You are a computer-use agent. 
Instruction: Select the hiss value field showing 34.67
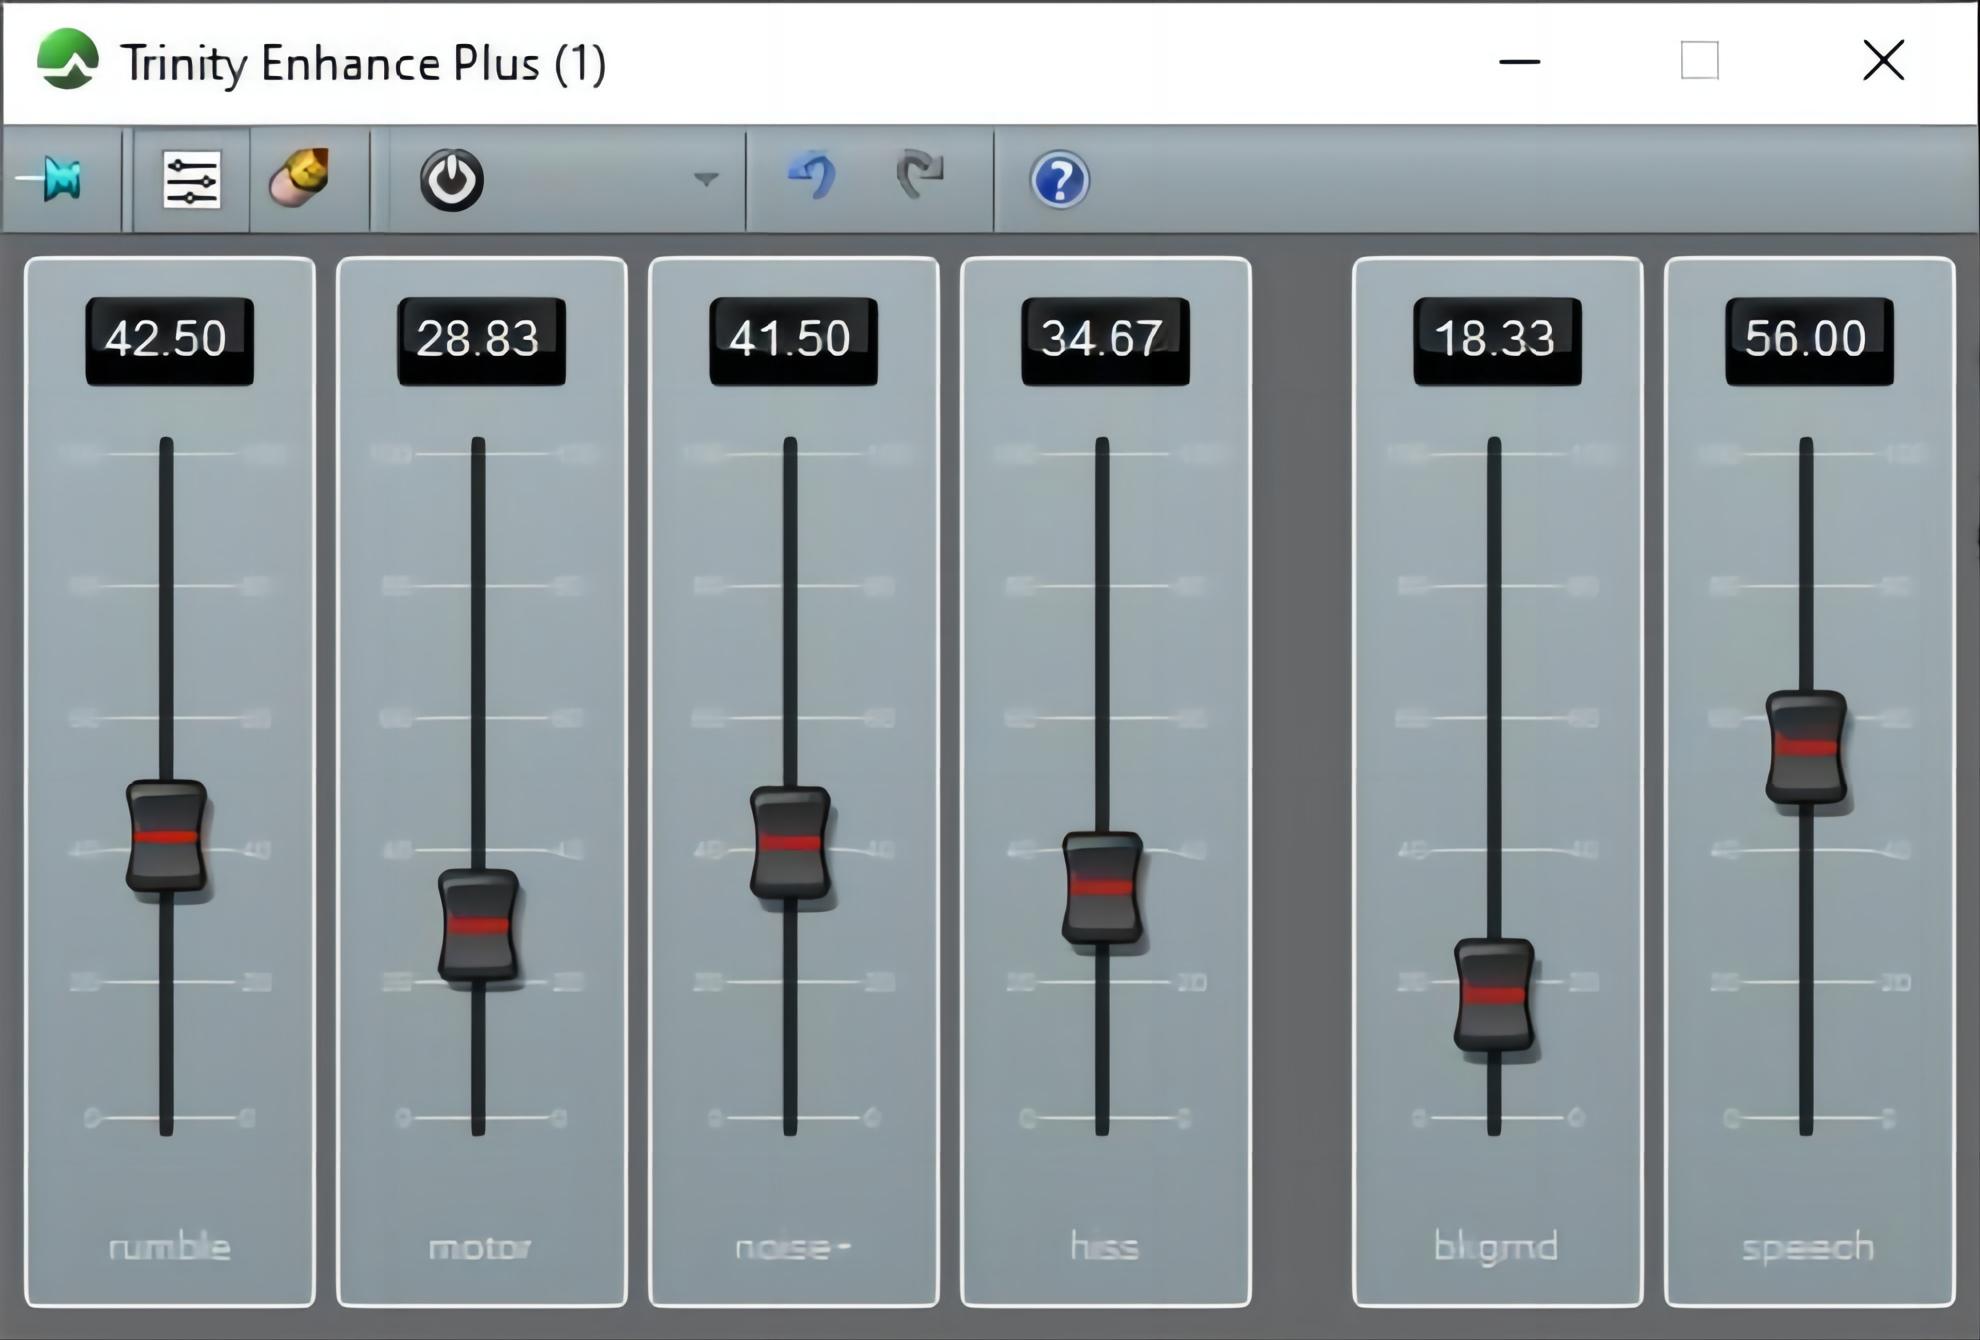tap(1105, 340)
